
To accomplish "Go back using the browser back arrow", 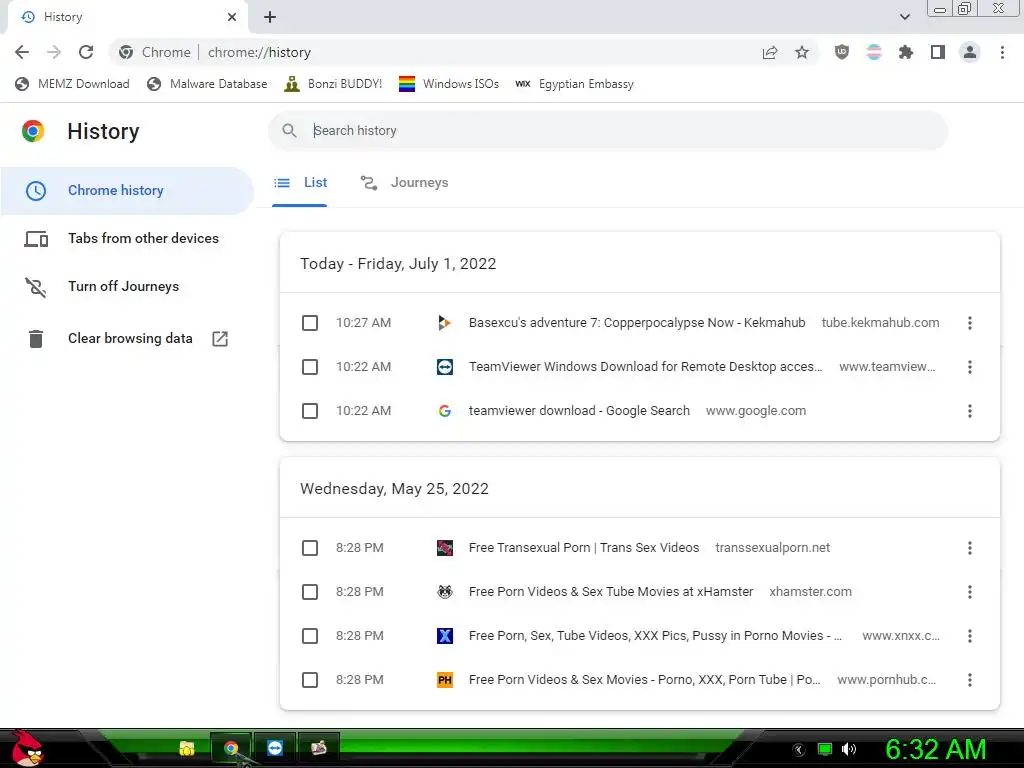I will pos(22,52).
